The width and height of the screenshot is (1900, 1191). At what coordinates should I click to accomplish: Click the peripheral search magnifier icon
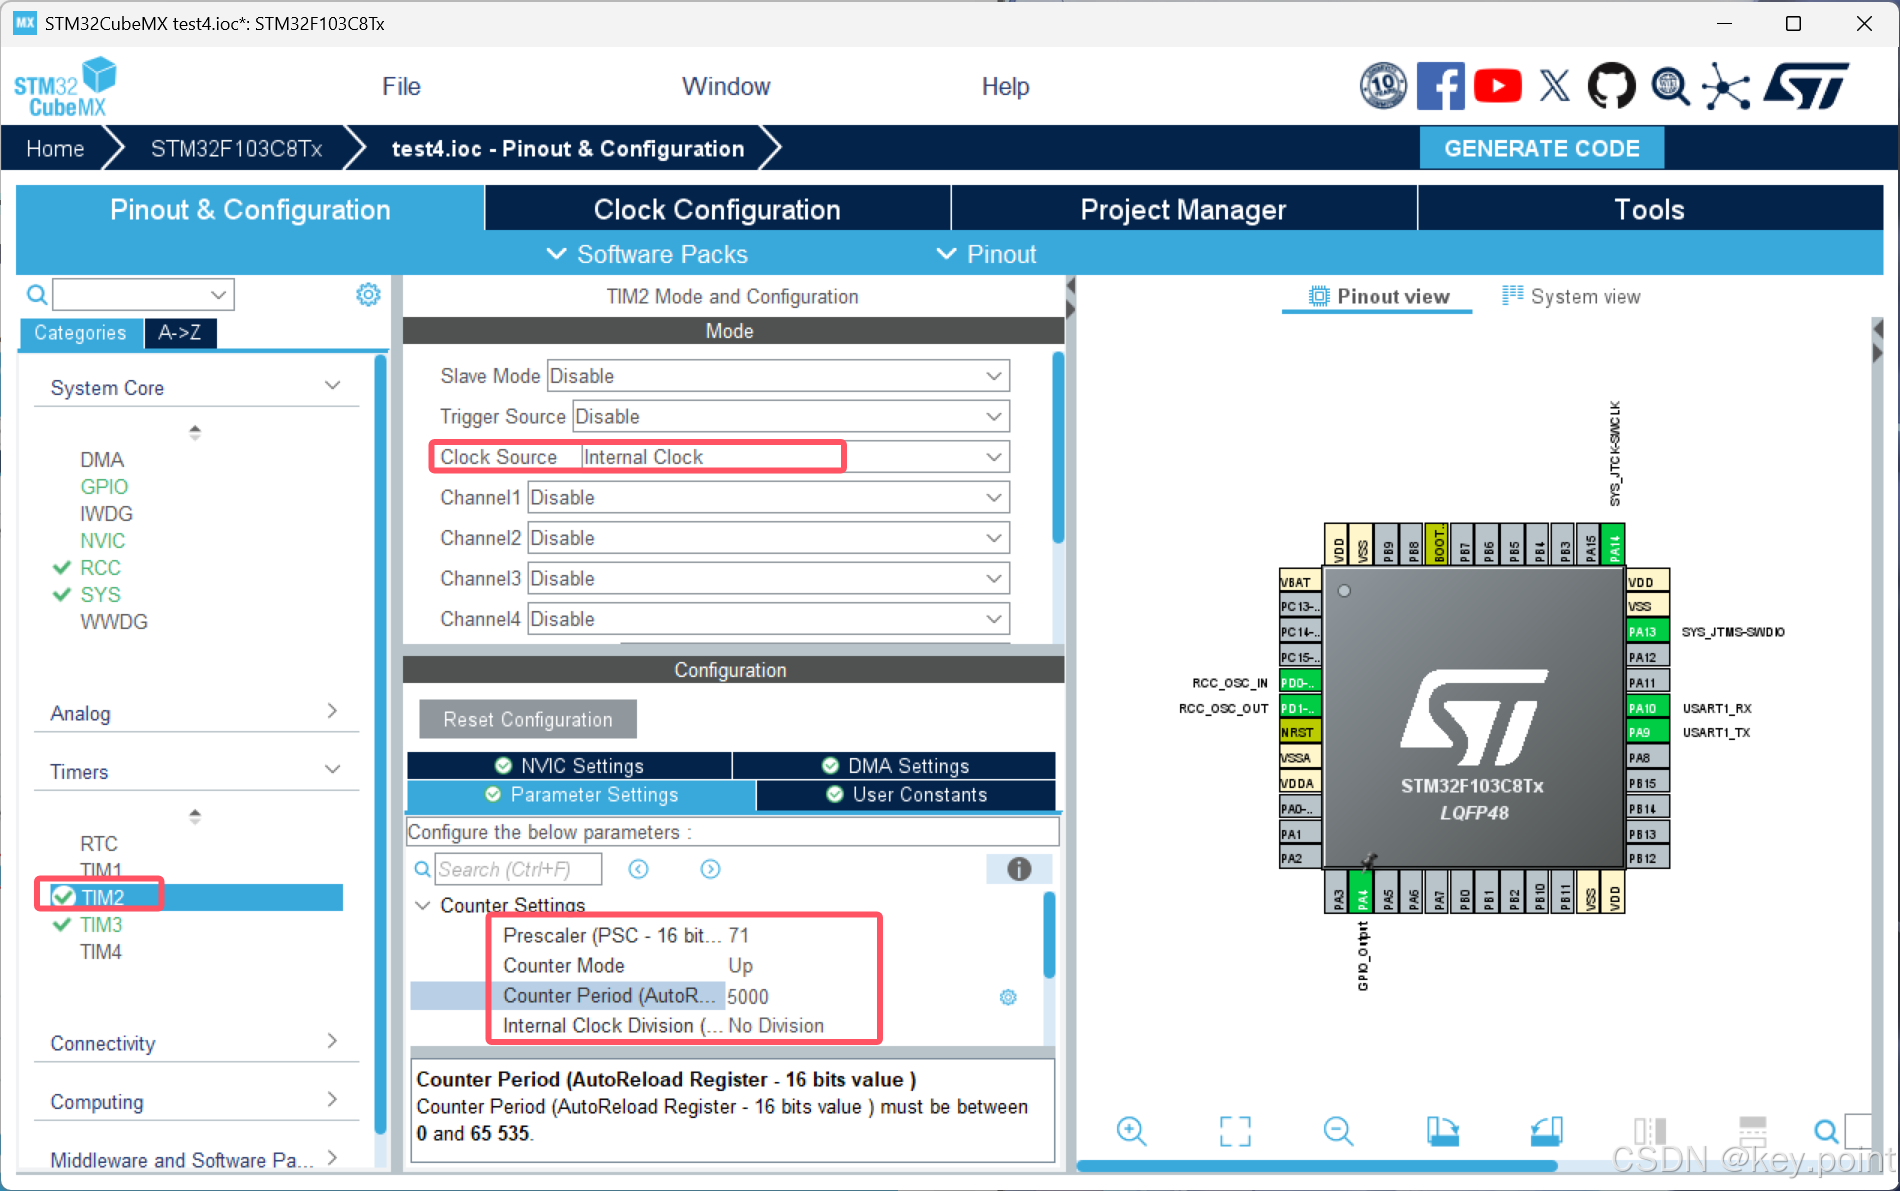tap(37, 294)
